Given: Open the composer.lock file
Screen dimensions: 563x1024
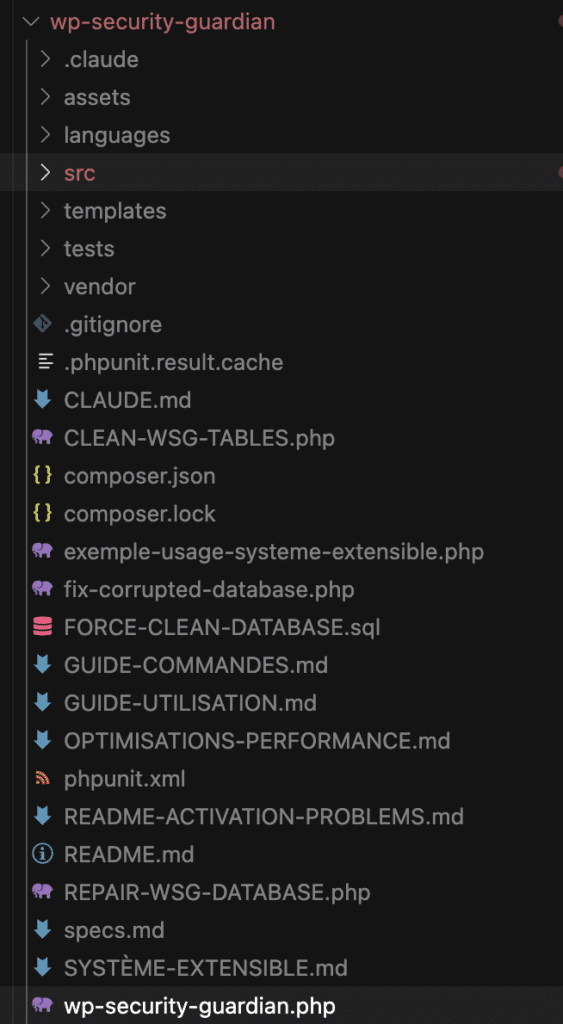Looking at the screenshot, I should [x=282, y=513].
